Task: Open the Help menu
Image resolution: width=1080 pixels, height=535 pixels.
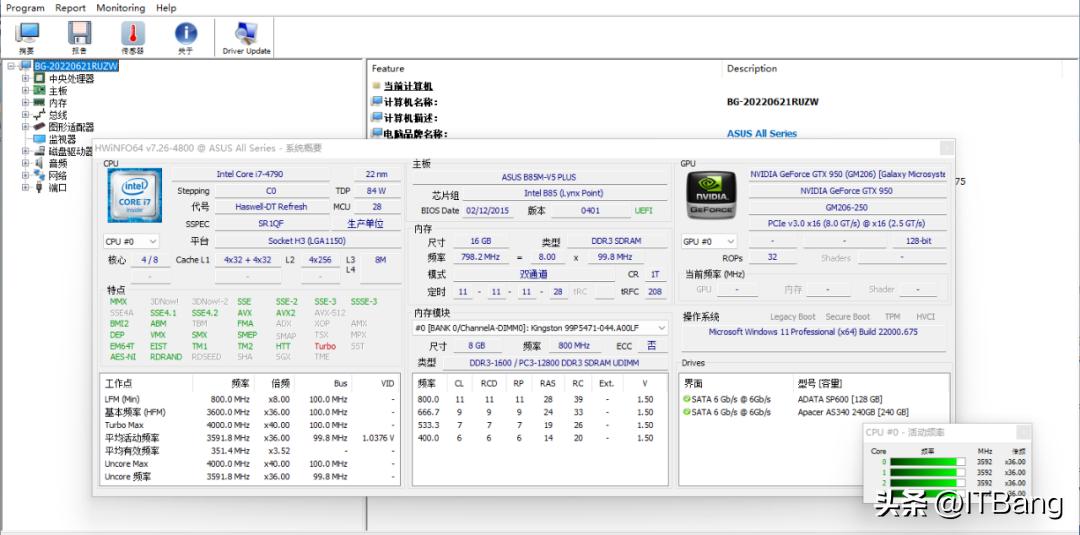Action: [x=166, y=8]
